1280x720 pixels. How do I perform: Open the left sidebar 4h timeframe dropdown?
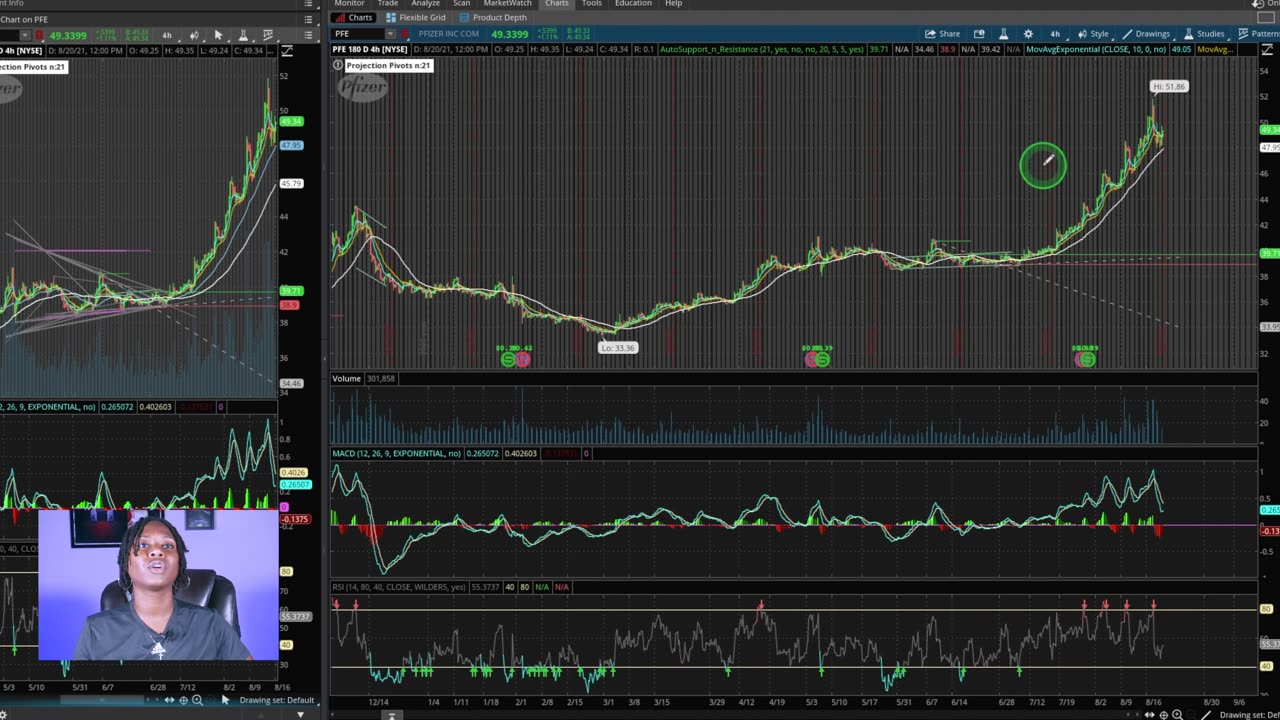click(167, 35)
